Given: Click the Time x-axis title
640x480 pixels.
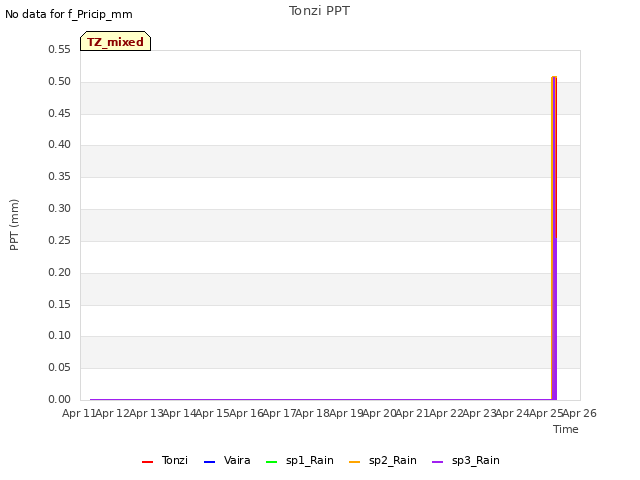Looking at the screenshot, I should pyautogui.click(x=566, y=429).
